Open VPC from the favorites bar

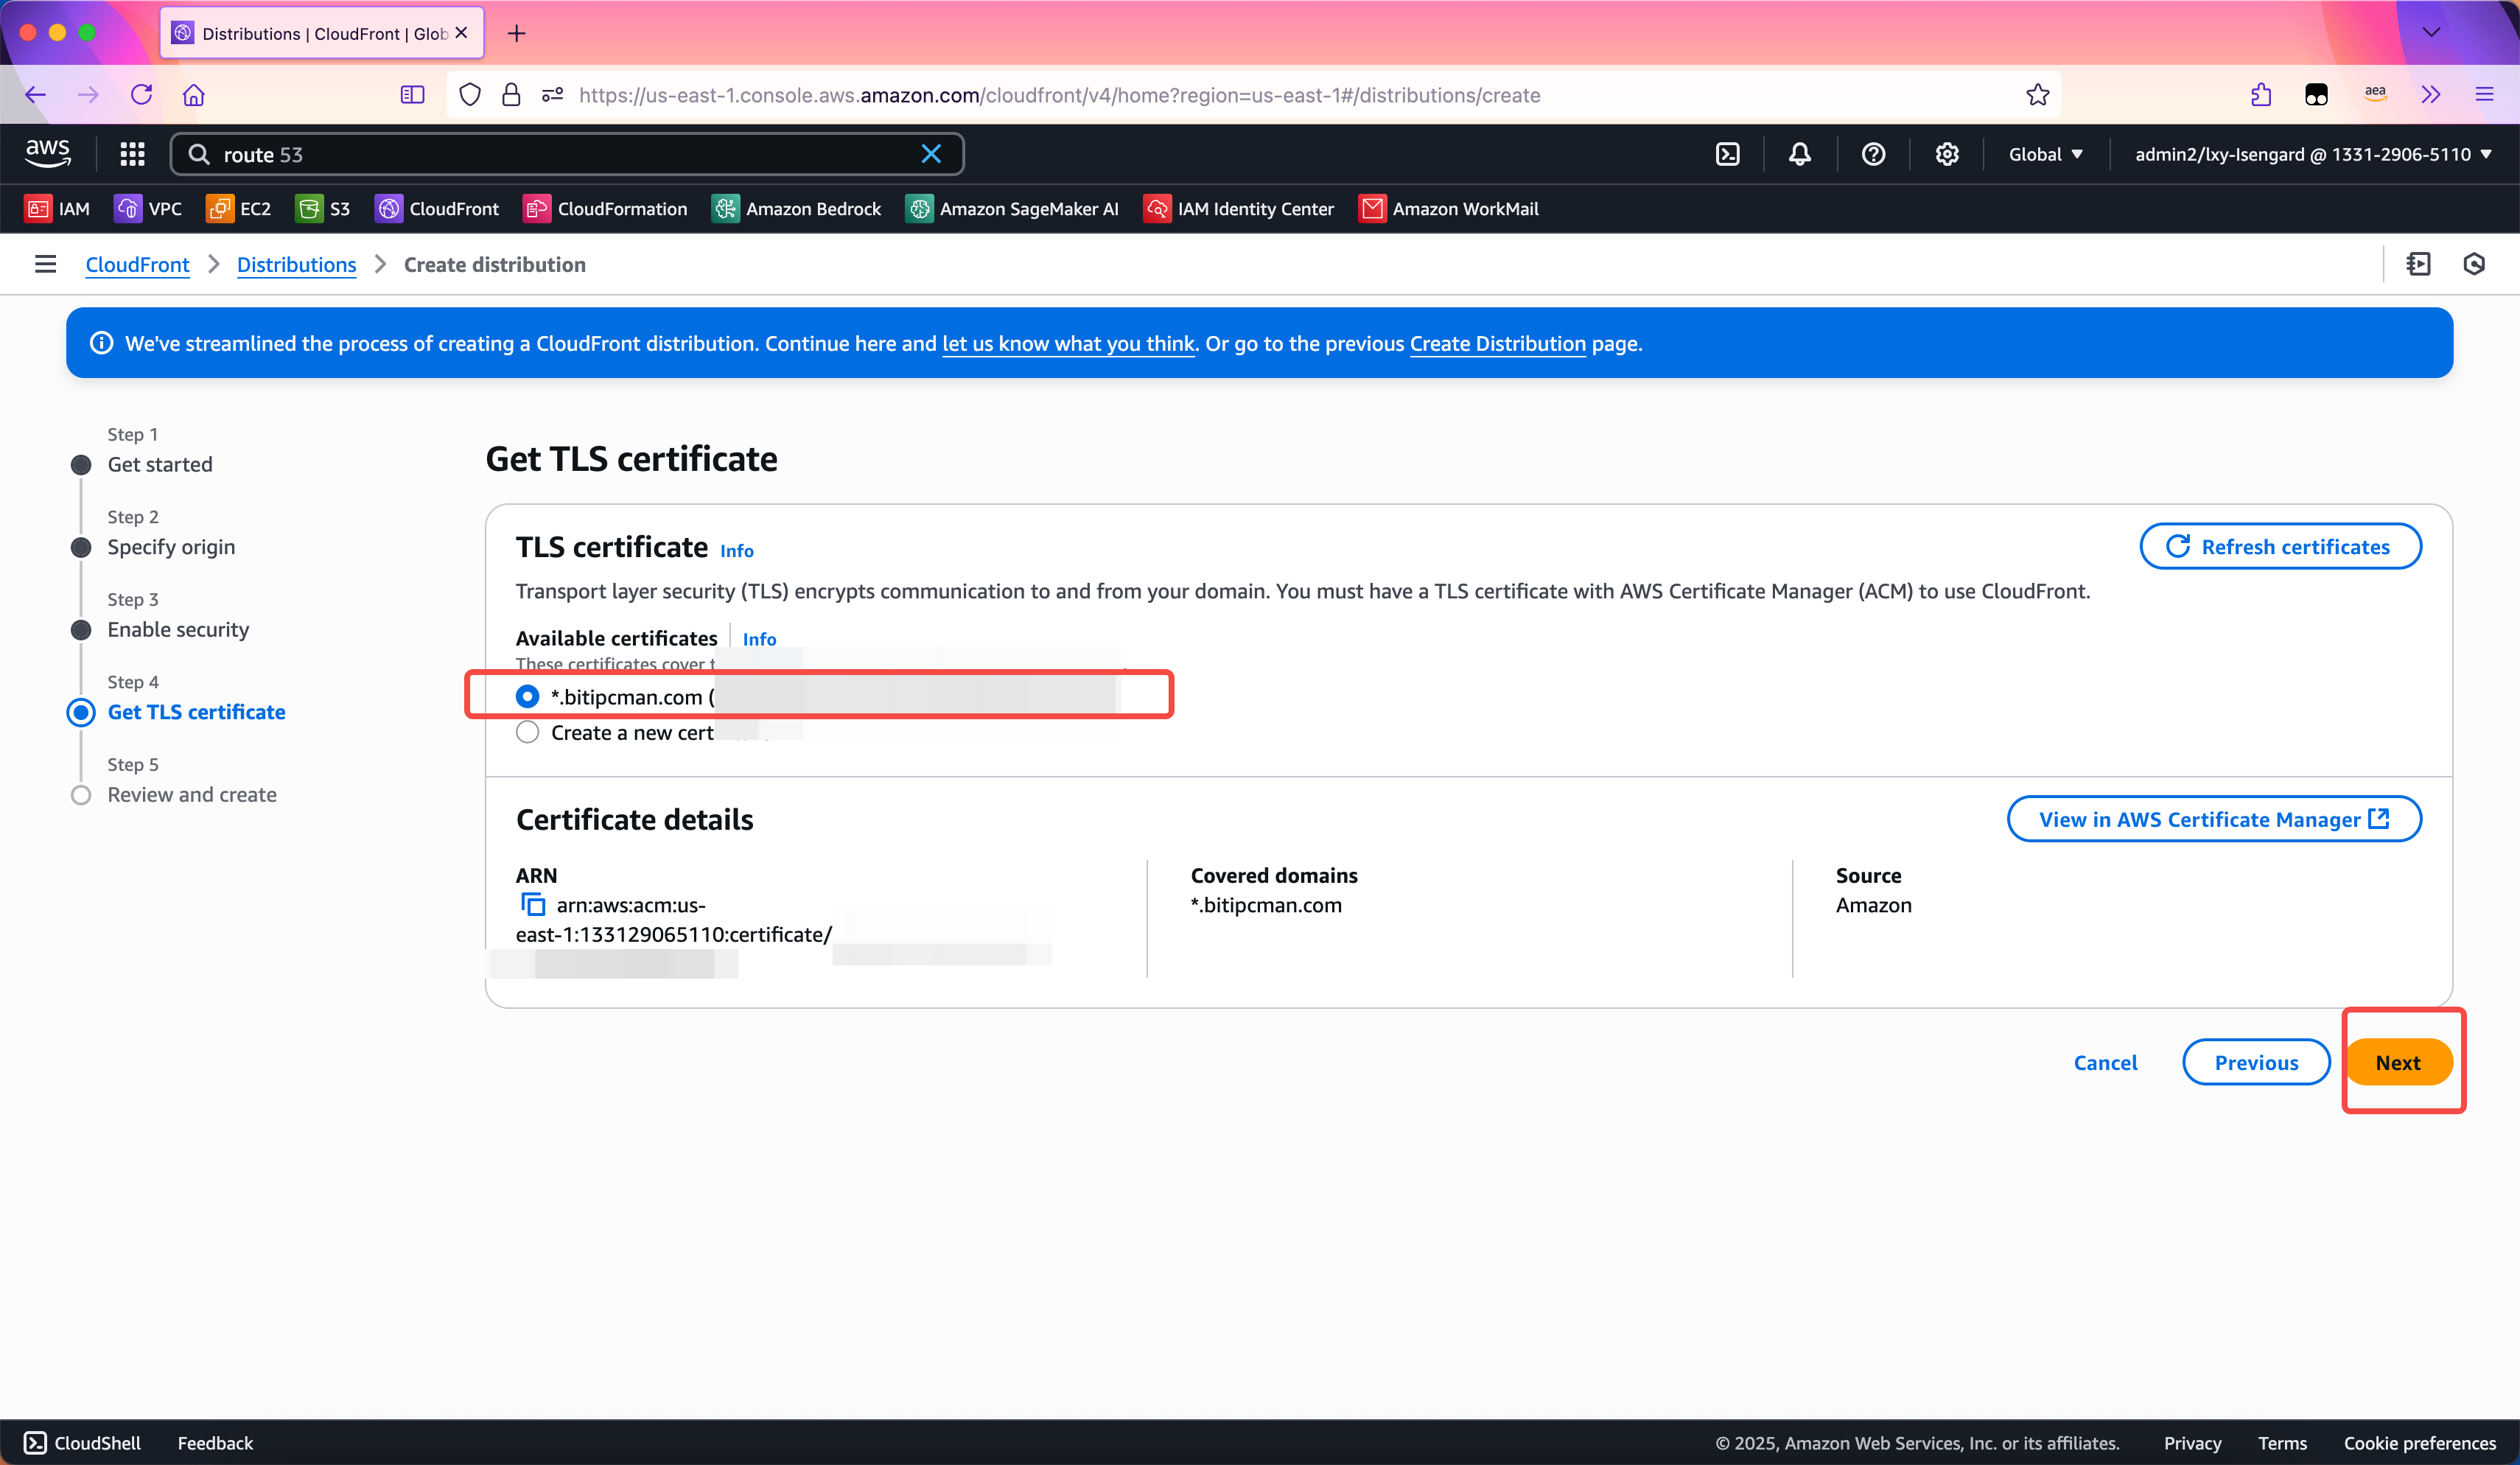(x=148, y=209)
